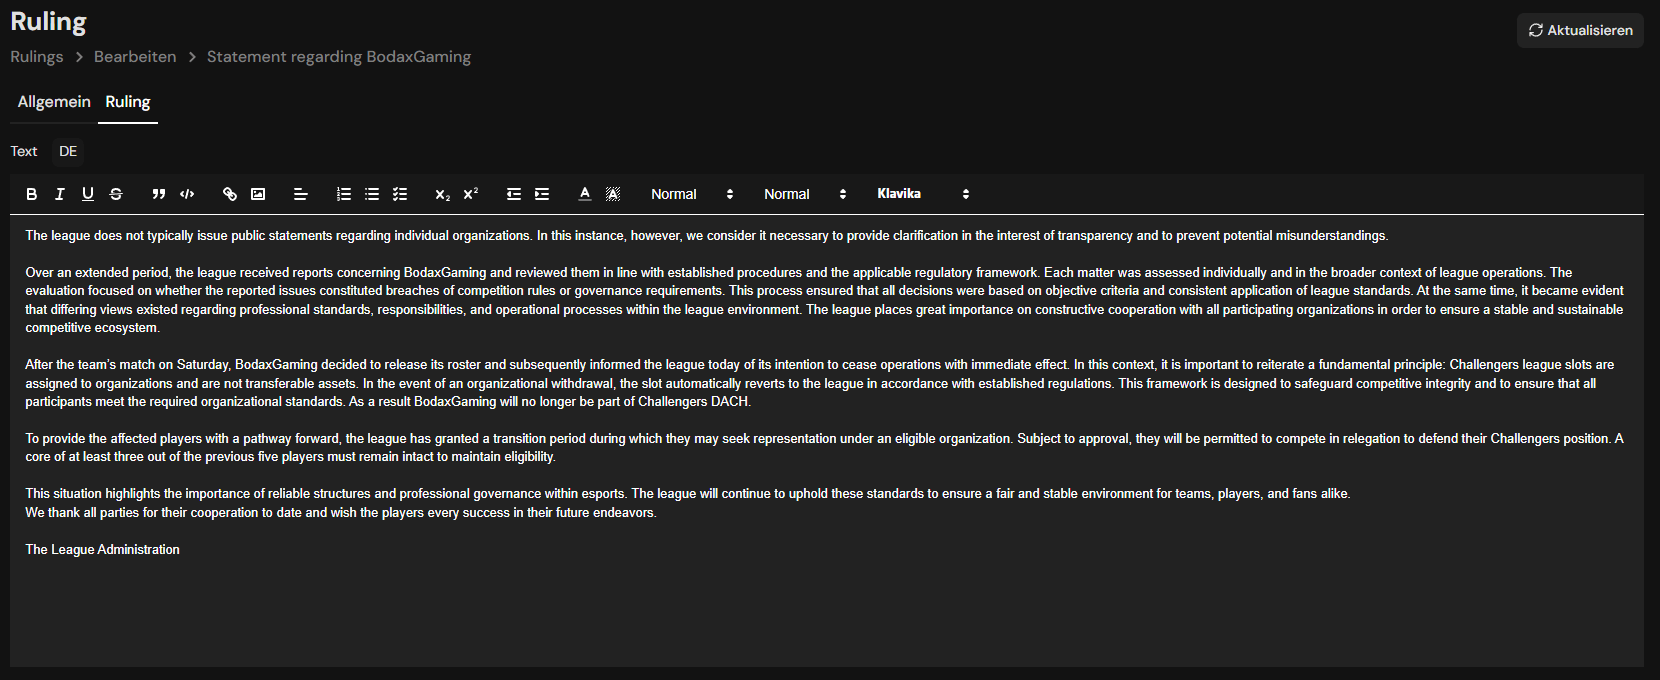
Task: Open the text background color picker
Action: [613, 194]
